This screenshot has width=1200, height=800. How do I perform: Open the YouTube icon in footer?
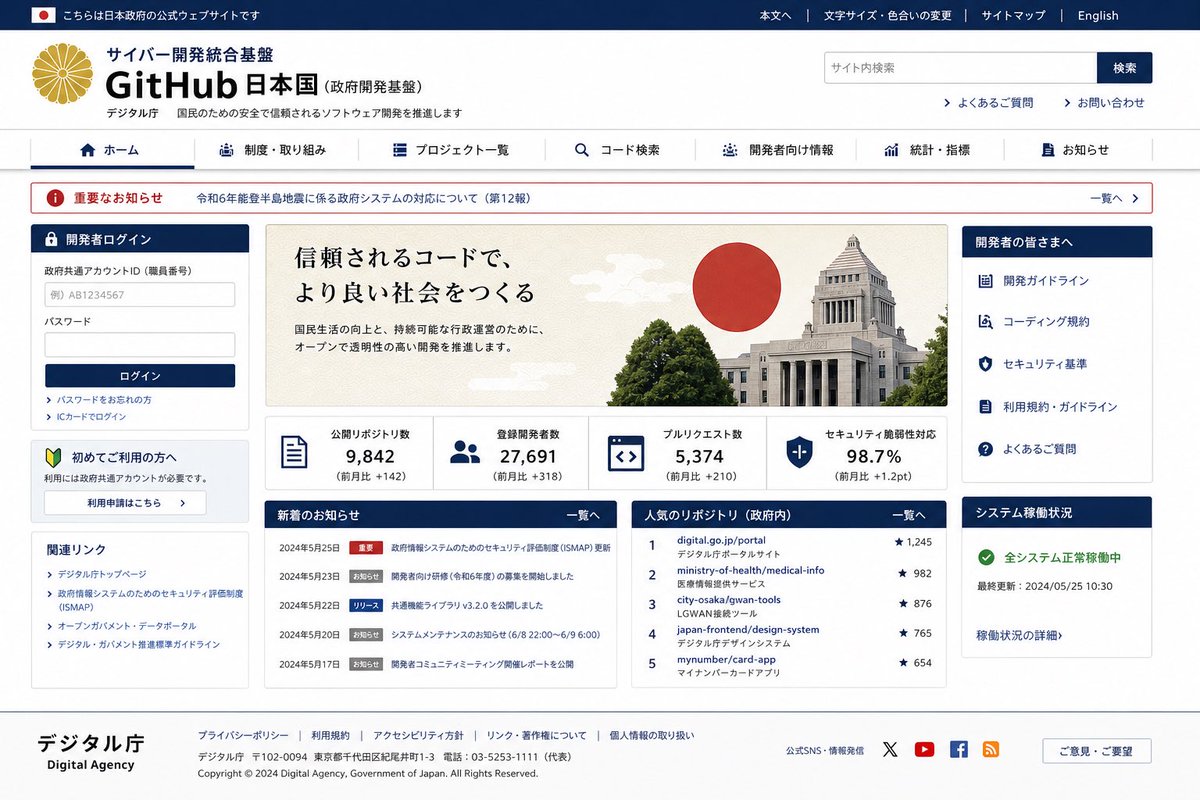[924, 749]
